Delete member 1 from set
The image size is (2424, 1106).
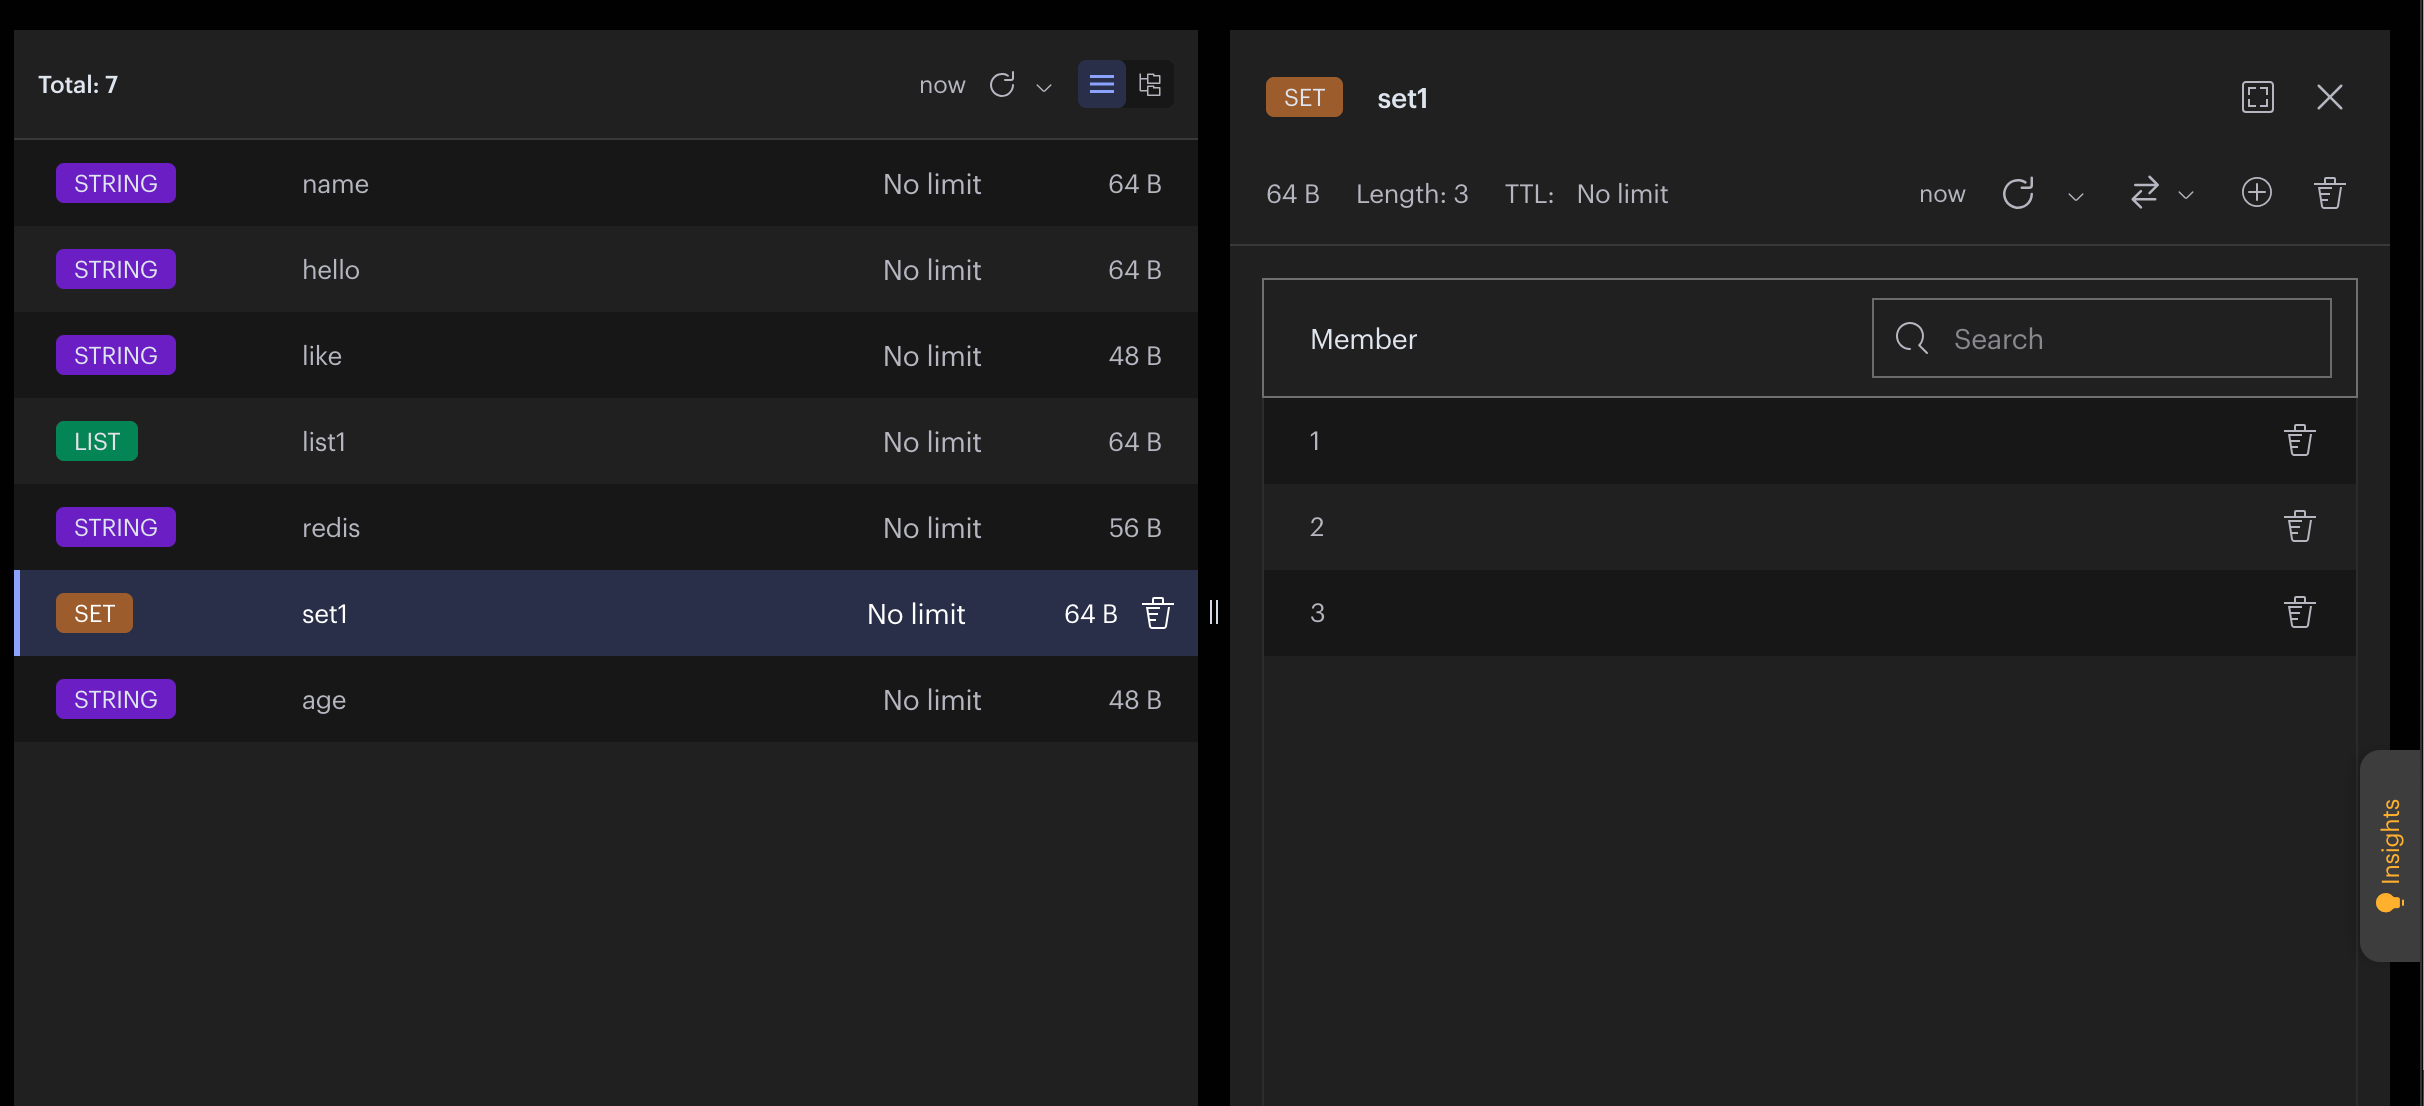pos(2299,440)
